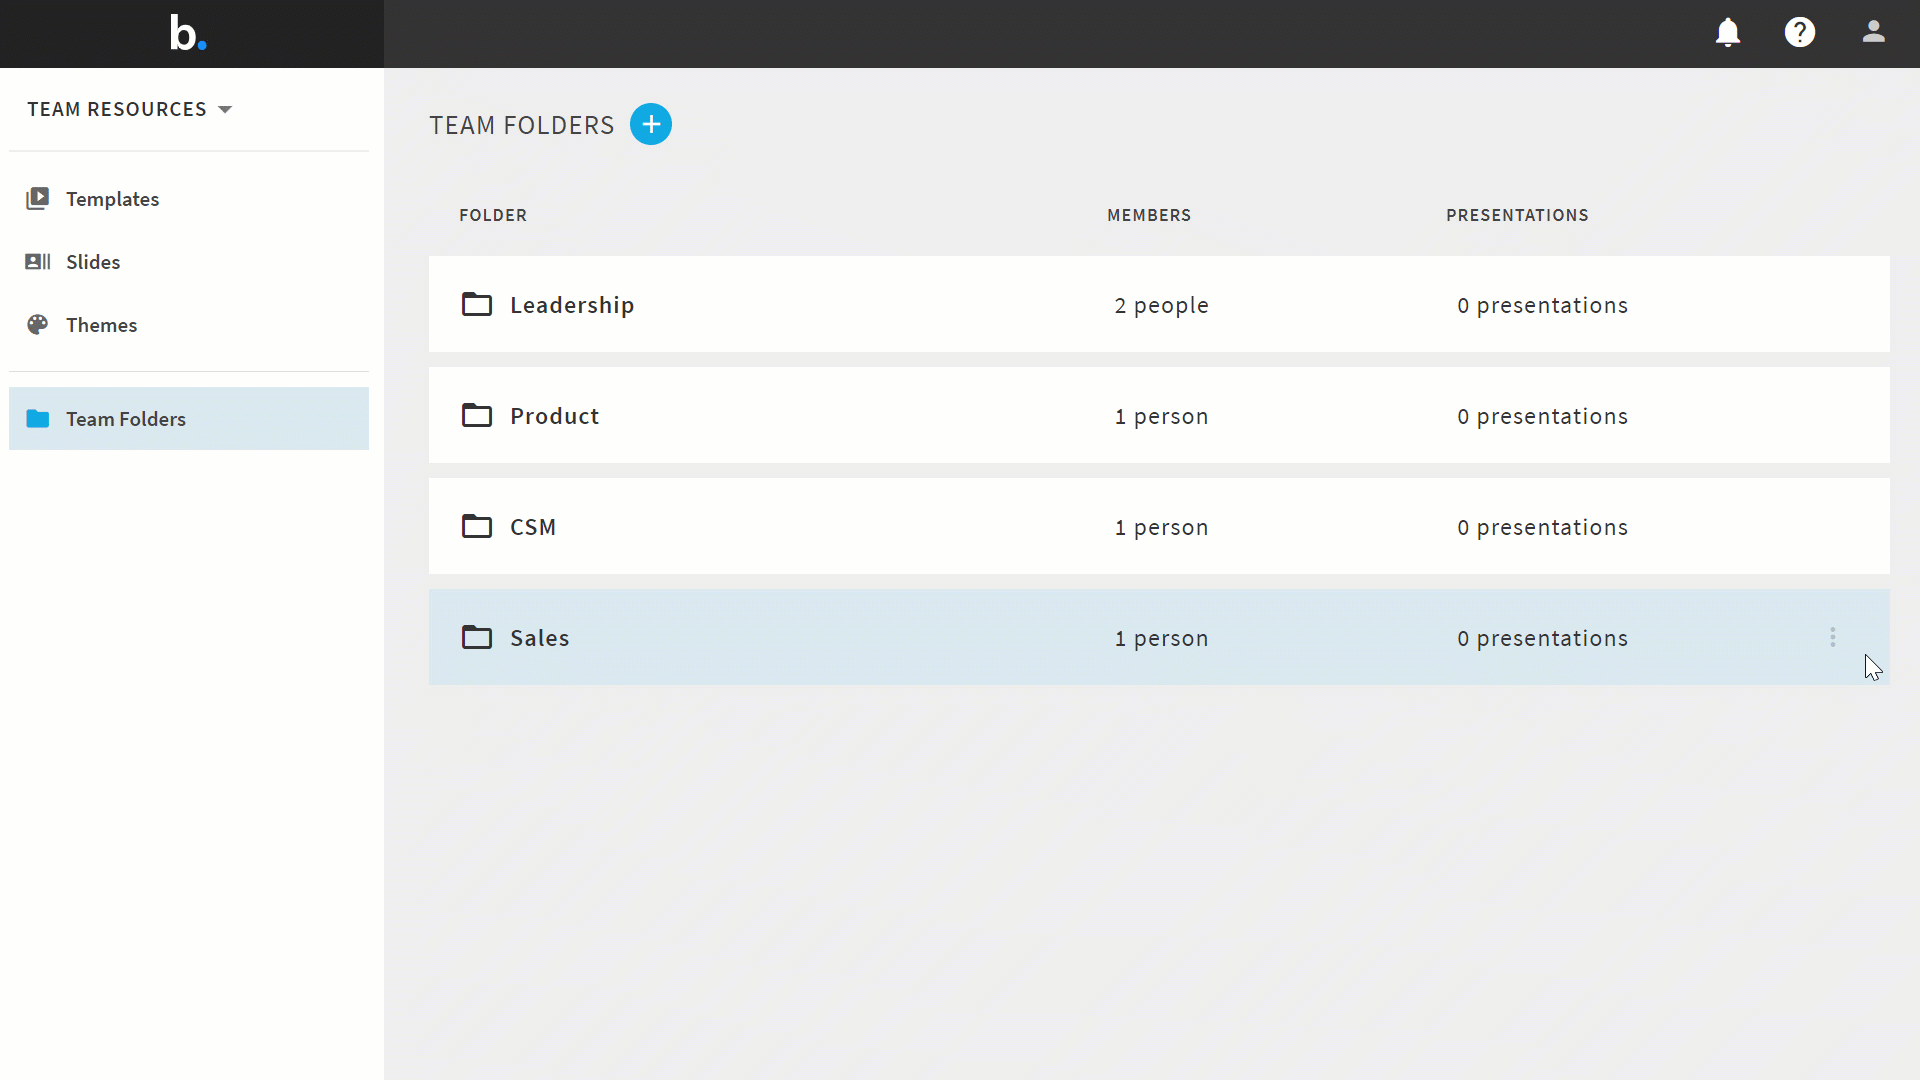1920x1080 pixels.
Task: Open the Sales folder name
Action: 539,638
